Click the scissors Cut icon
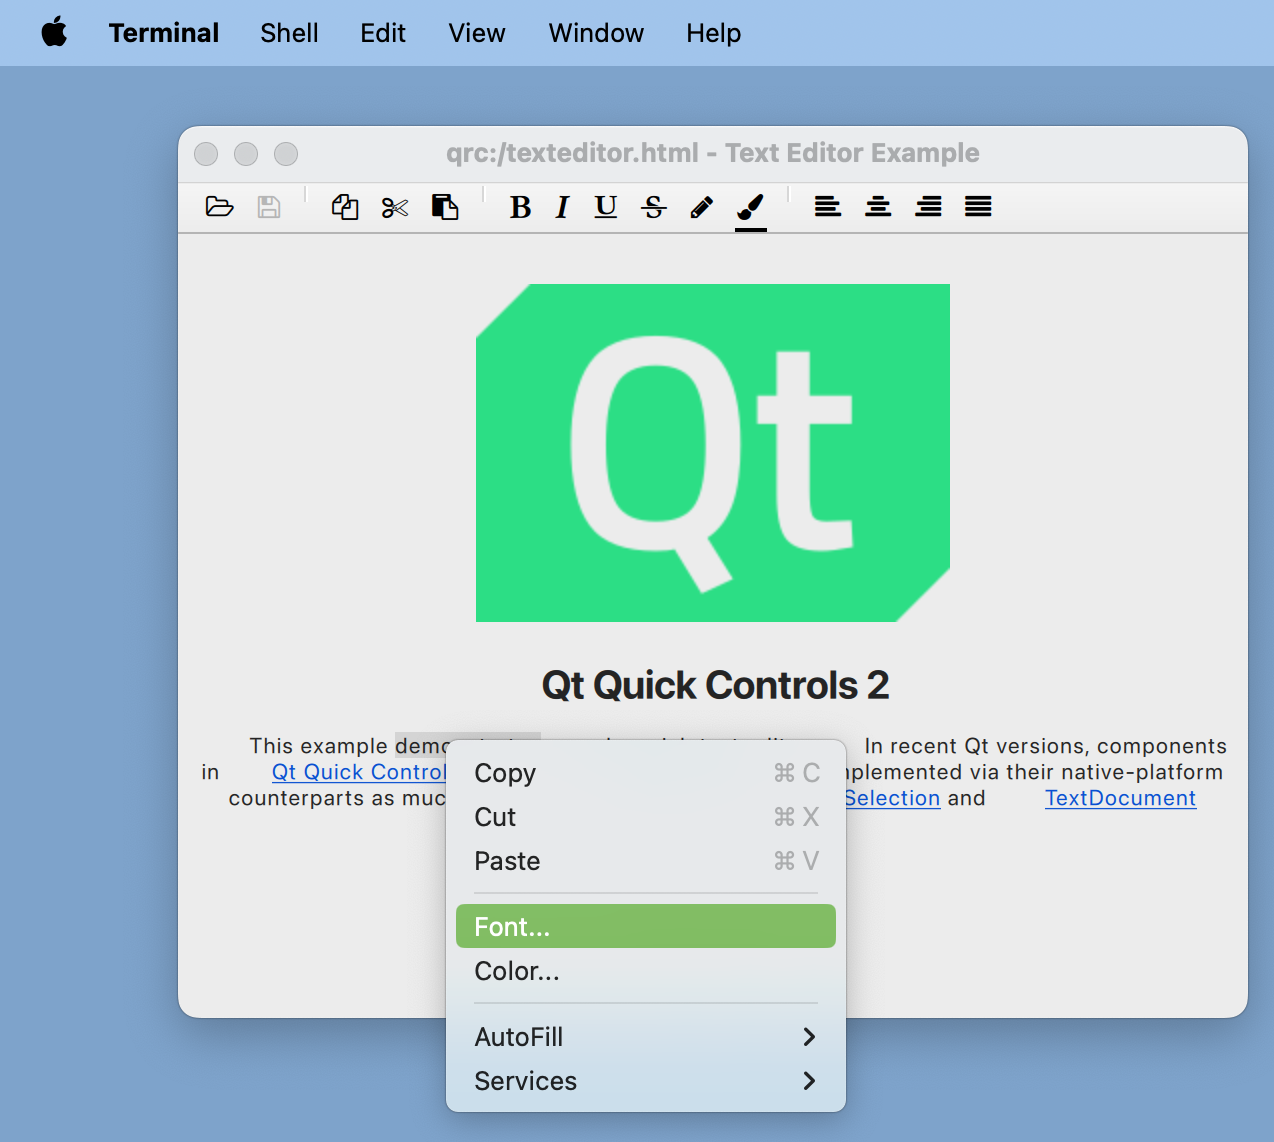Screen dimensions: 1274x1142 click(x=395, y=207)
